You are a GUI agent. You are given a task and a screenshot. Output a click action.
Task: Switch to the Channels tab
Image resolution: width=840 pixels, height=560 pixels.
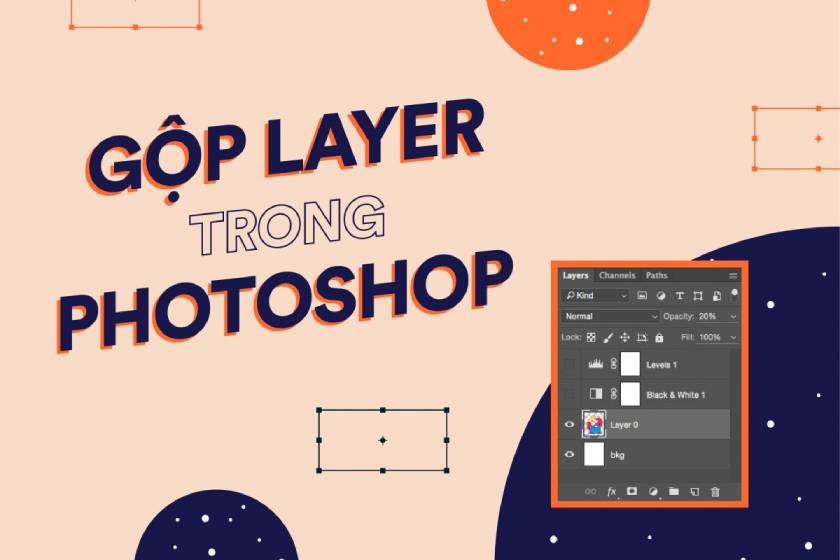click(x=617, y=275)
